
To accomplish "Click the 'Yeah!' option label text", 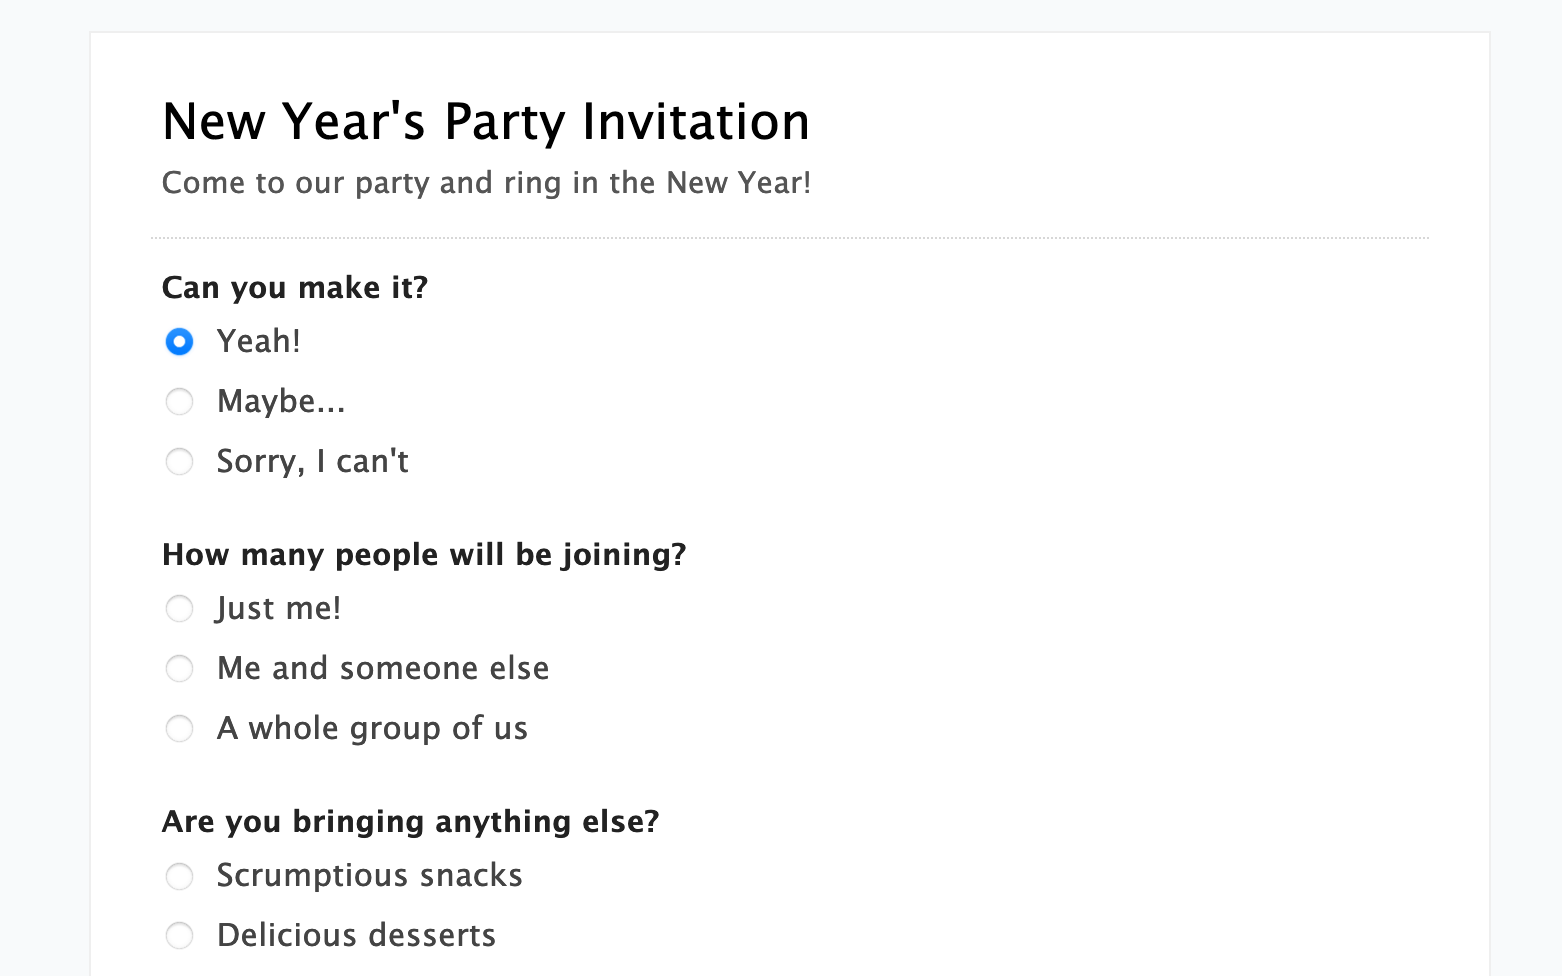I will [258, 341].
